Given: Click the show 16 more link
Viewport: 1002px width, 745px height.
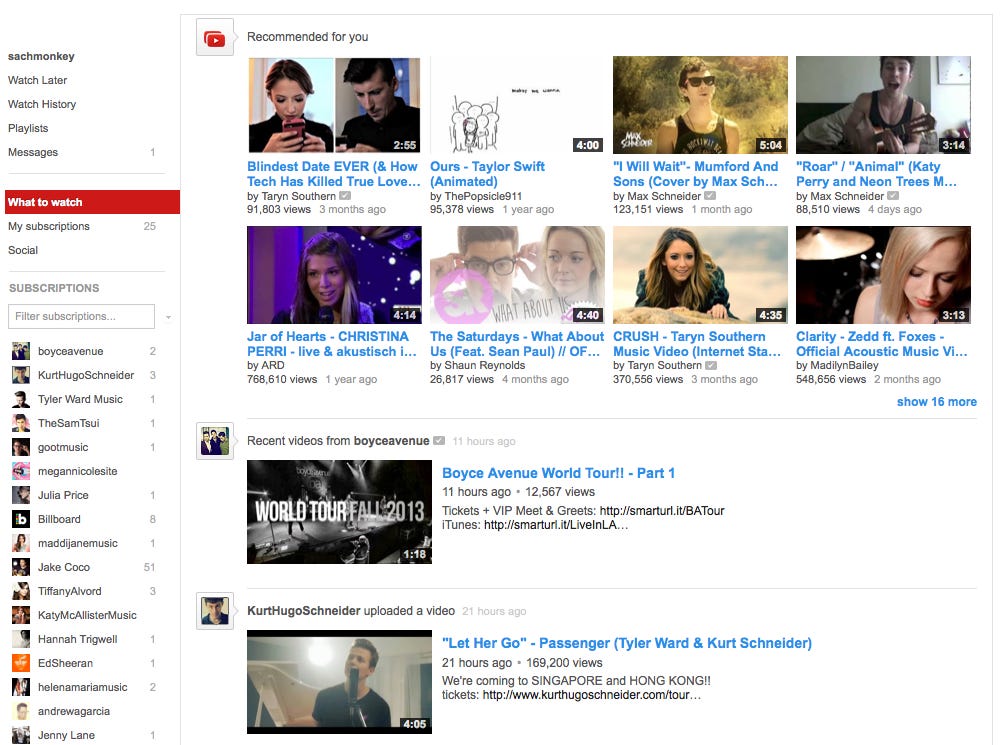Looking at the screenshot, I should [x=936, y=402].
